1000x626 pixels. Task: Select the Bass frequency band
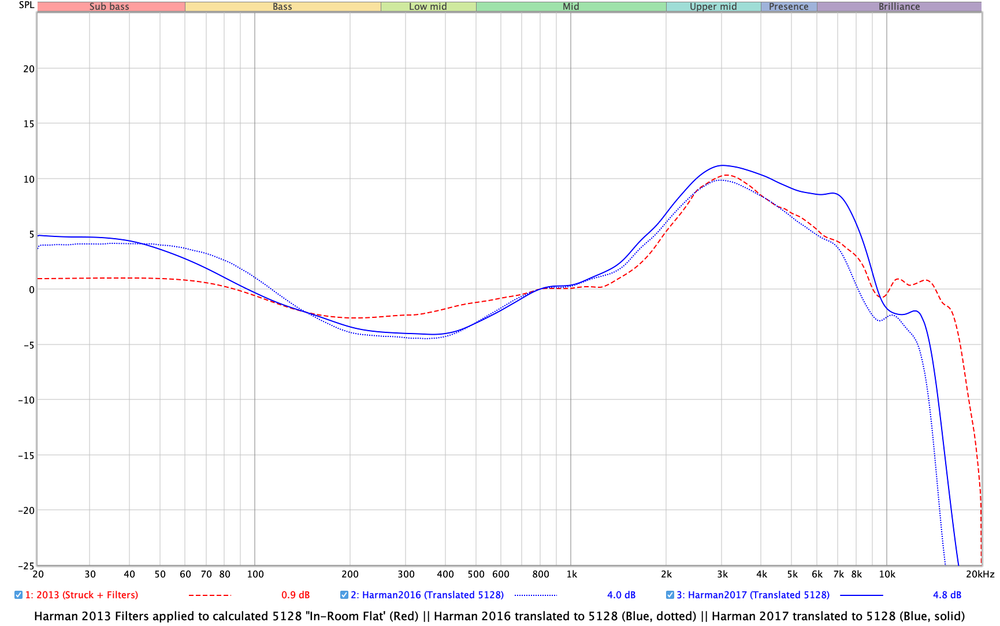click(x=283, y=6)
